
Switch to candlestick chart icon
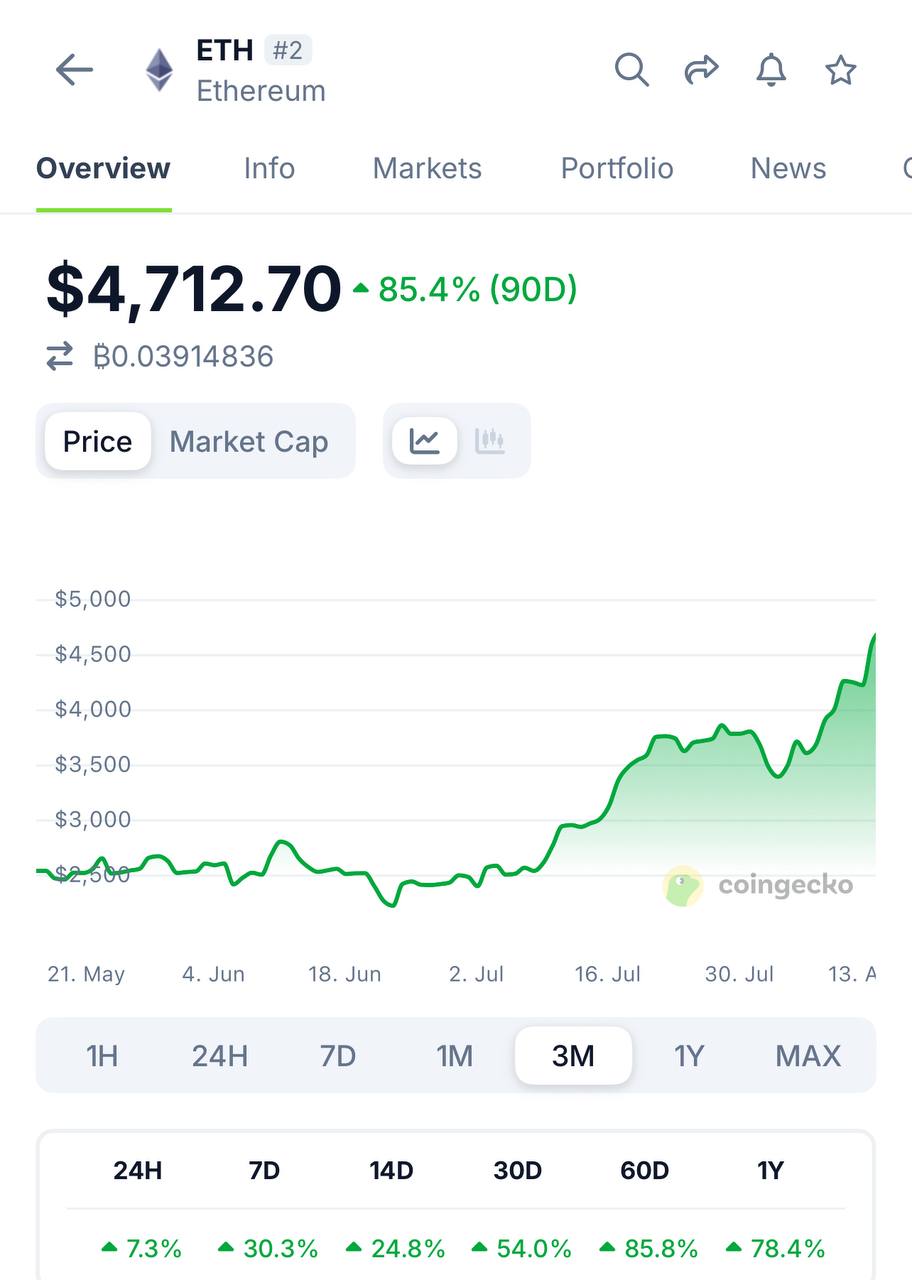pyautogui.click(x=490, y=441)
